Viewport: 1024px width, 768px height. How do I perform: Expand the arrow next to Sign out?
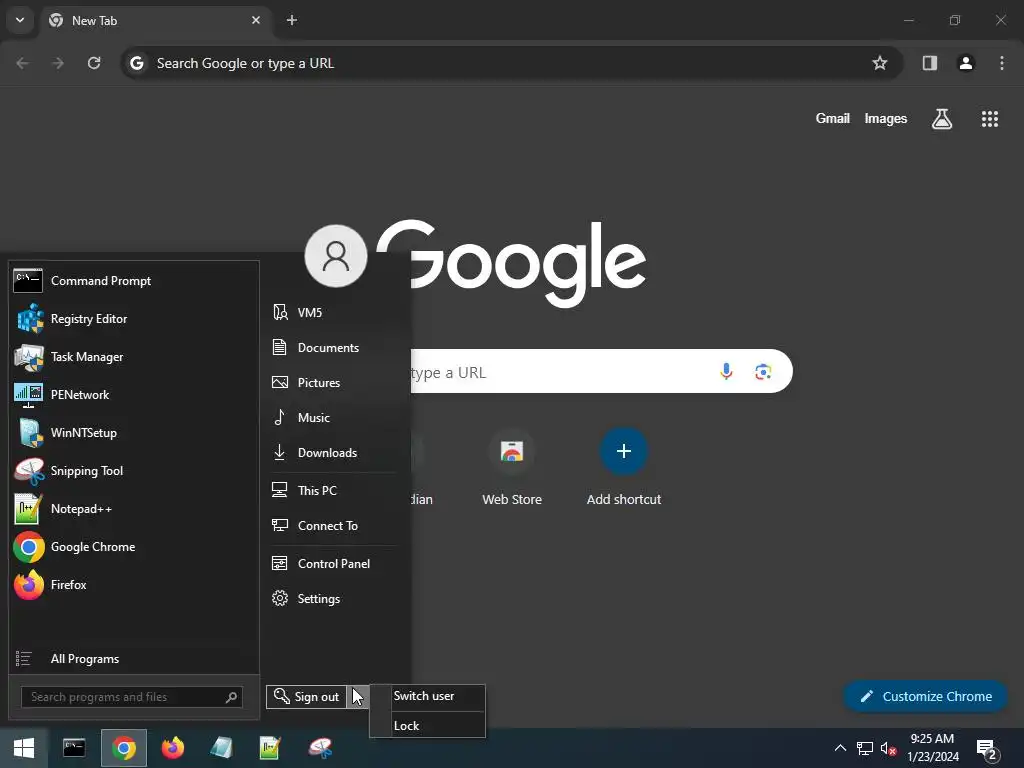click(357, 697)
